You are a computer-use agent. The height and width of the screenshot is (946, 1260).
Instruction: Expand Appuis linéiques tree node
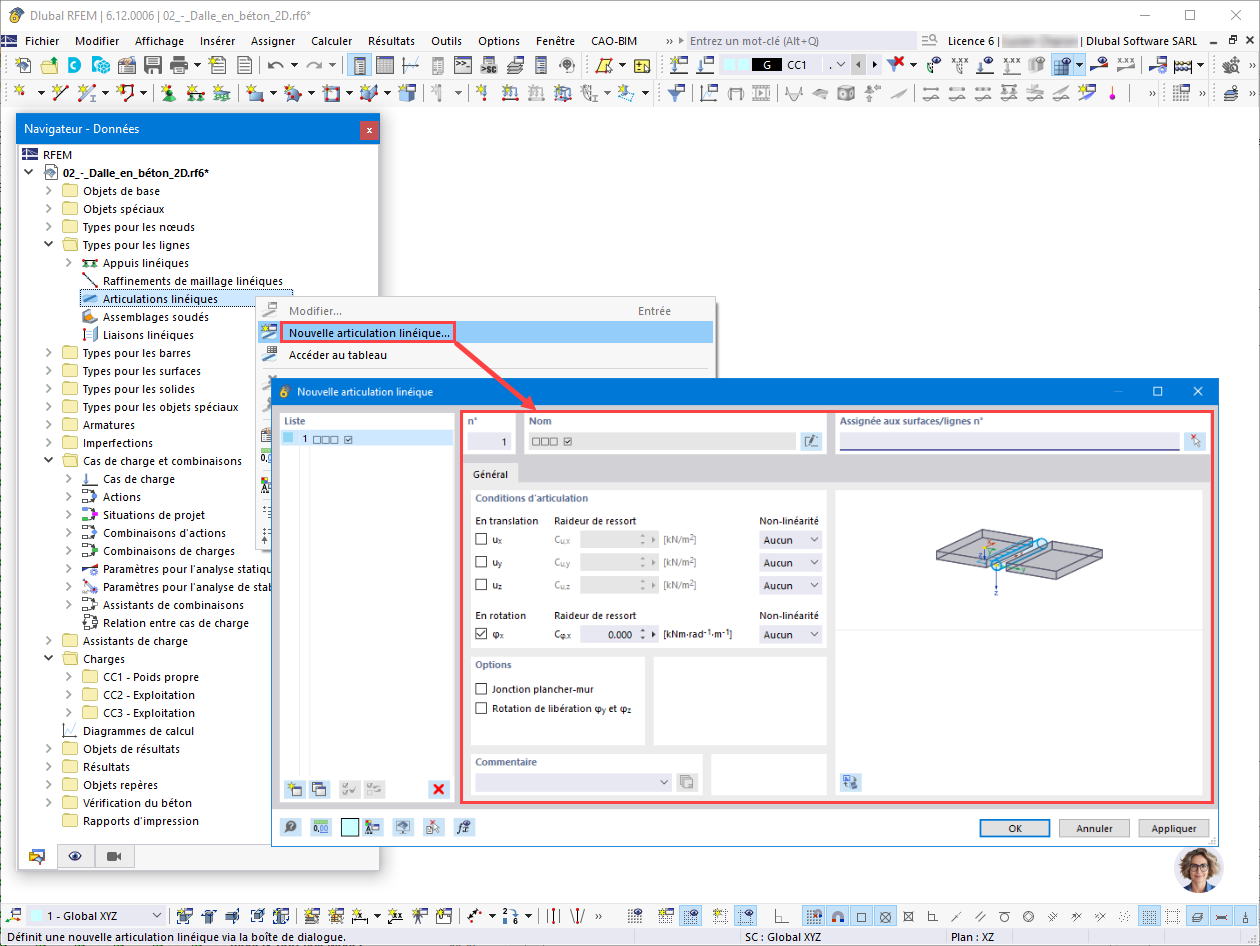[x=68, y=263]
